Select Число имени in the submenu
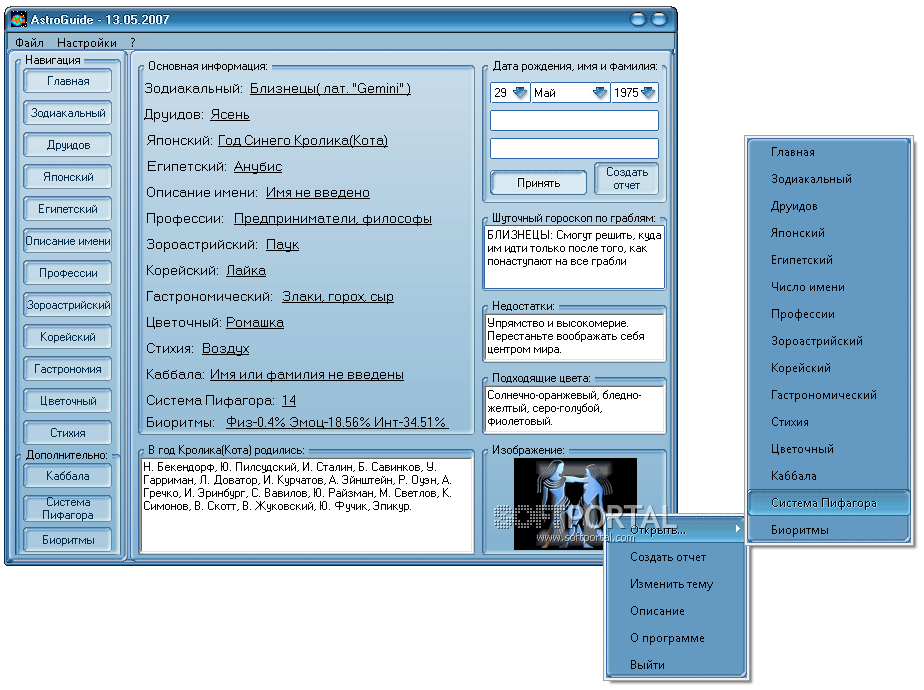The height and width of the screenshot is (690, 924). pos(829,287)
